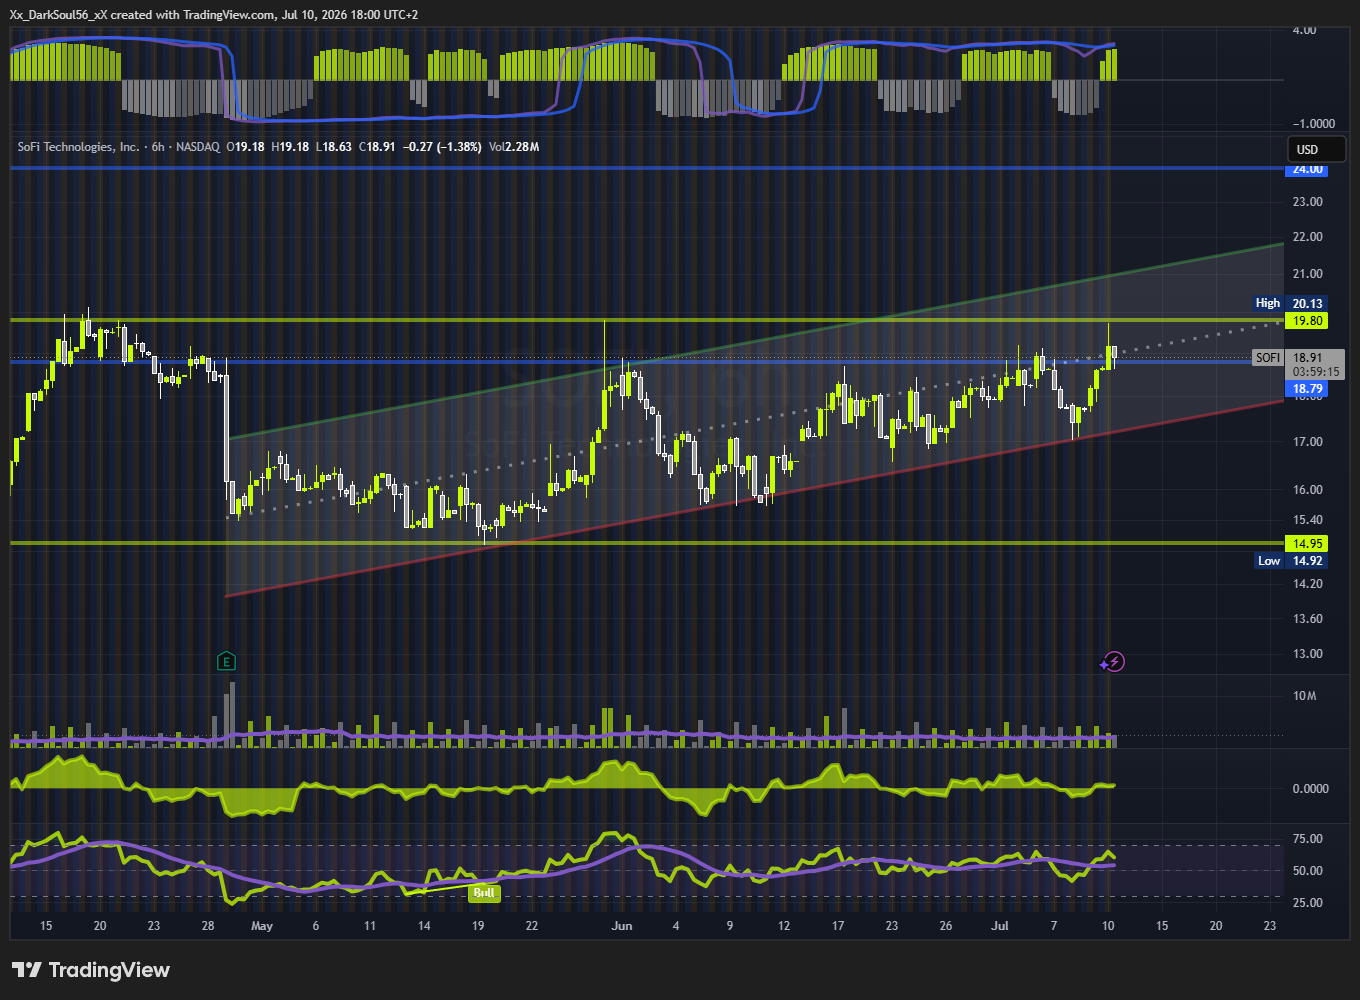
Task: Click the 17.00 price axis value
Action: click(x=1308, y=442)
